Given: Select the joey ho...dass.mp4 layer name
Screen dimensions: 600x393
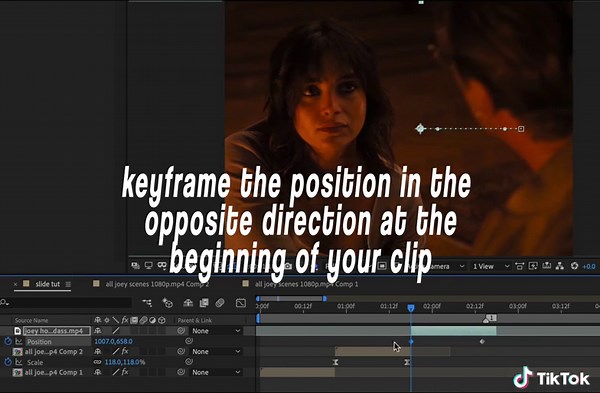Looking at the screenshot, I should (57, 331).
